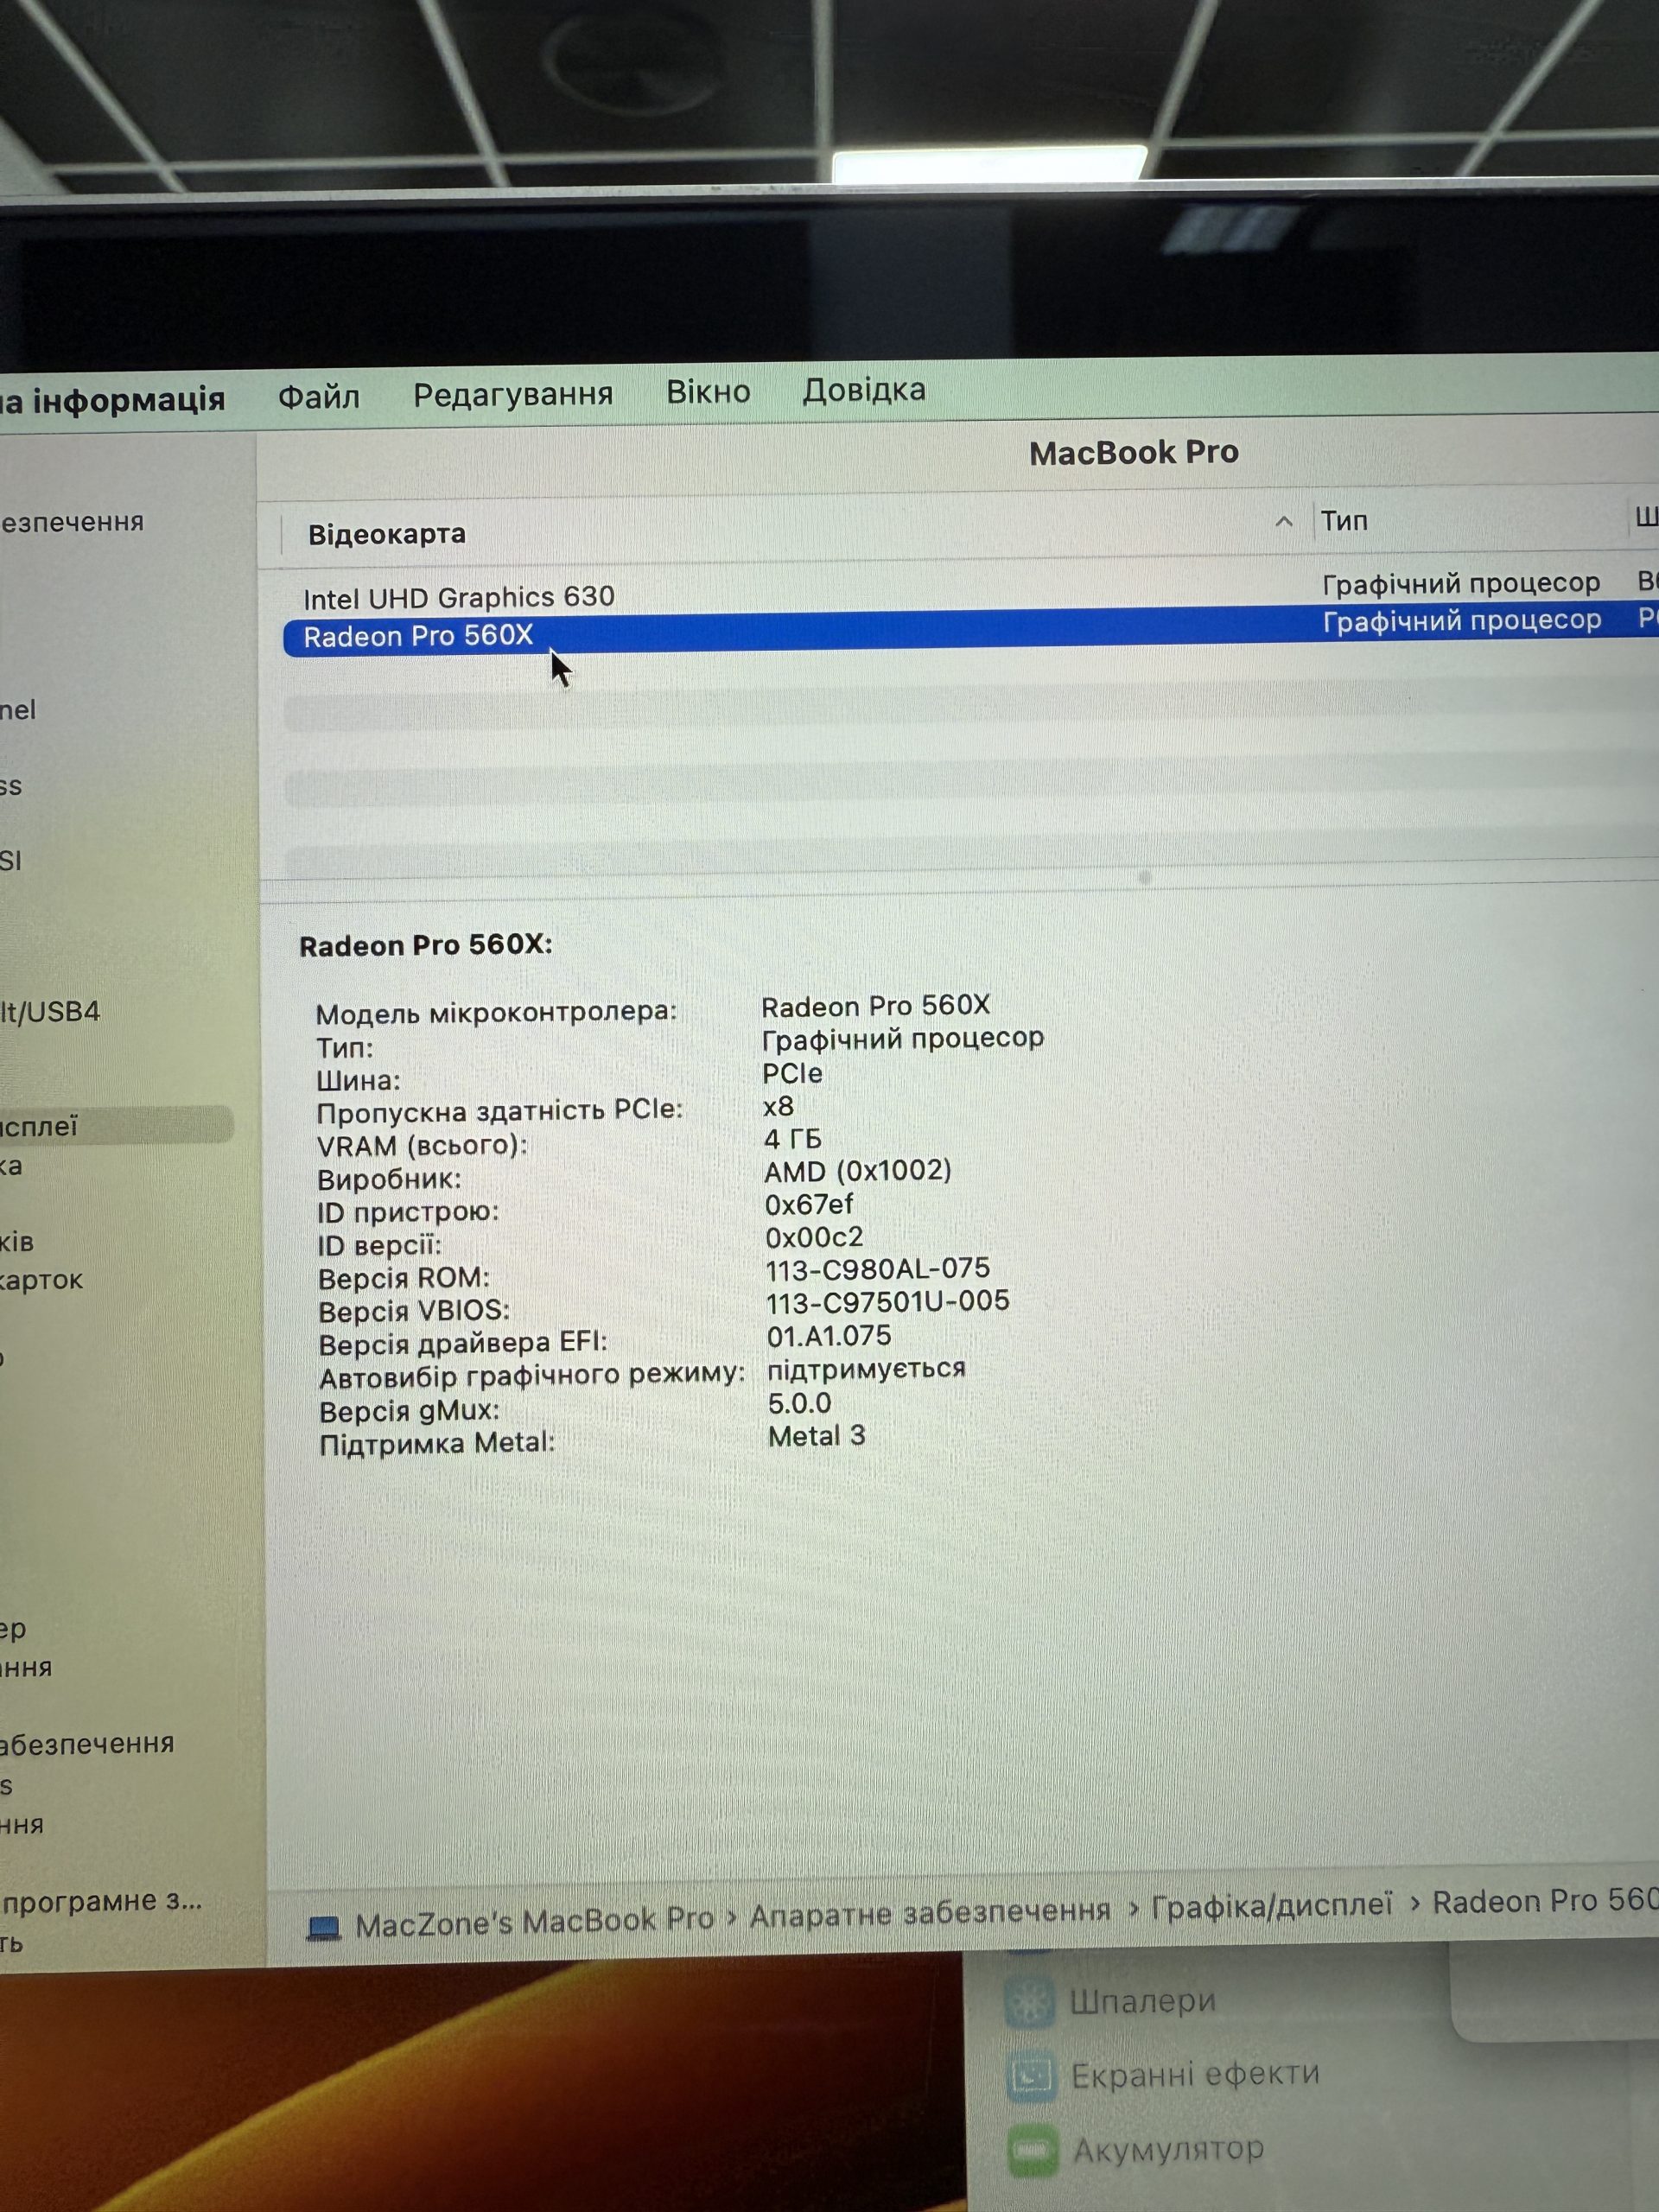
Task: Click the VRAM value 4 ГБ
Action: pos(792,1139)
